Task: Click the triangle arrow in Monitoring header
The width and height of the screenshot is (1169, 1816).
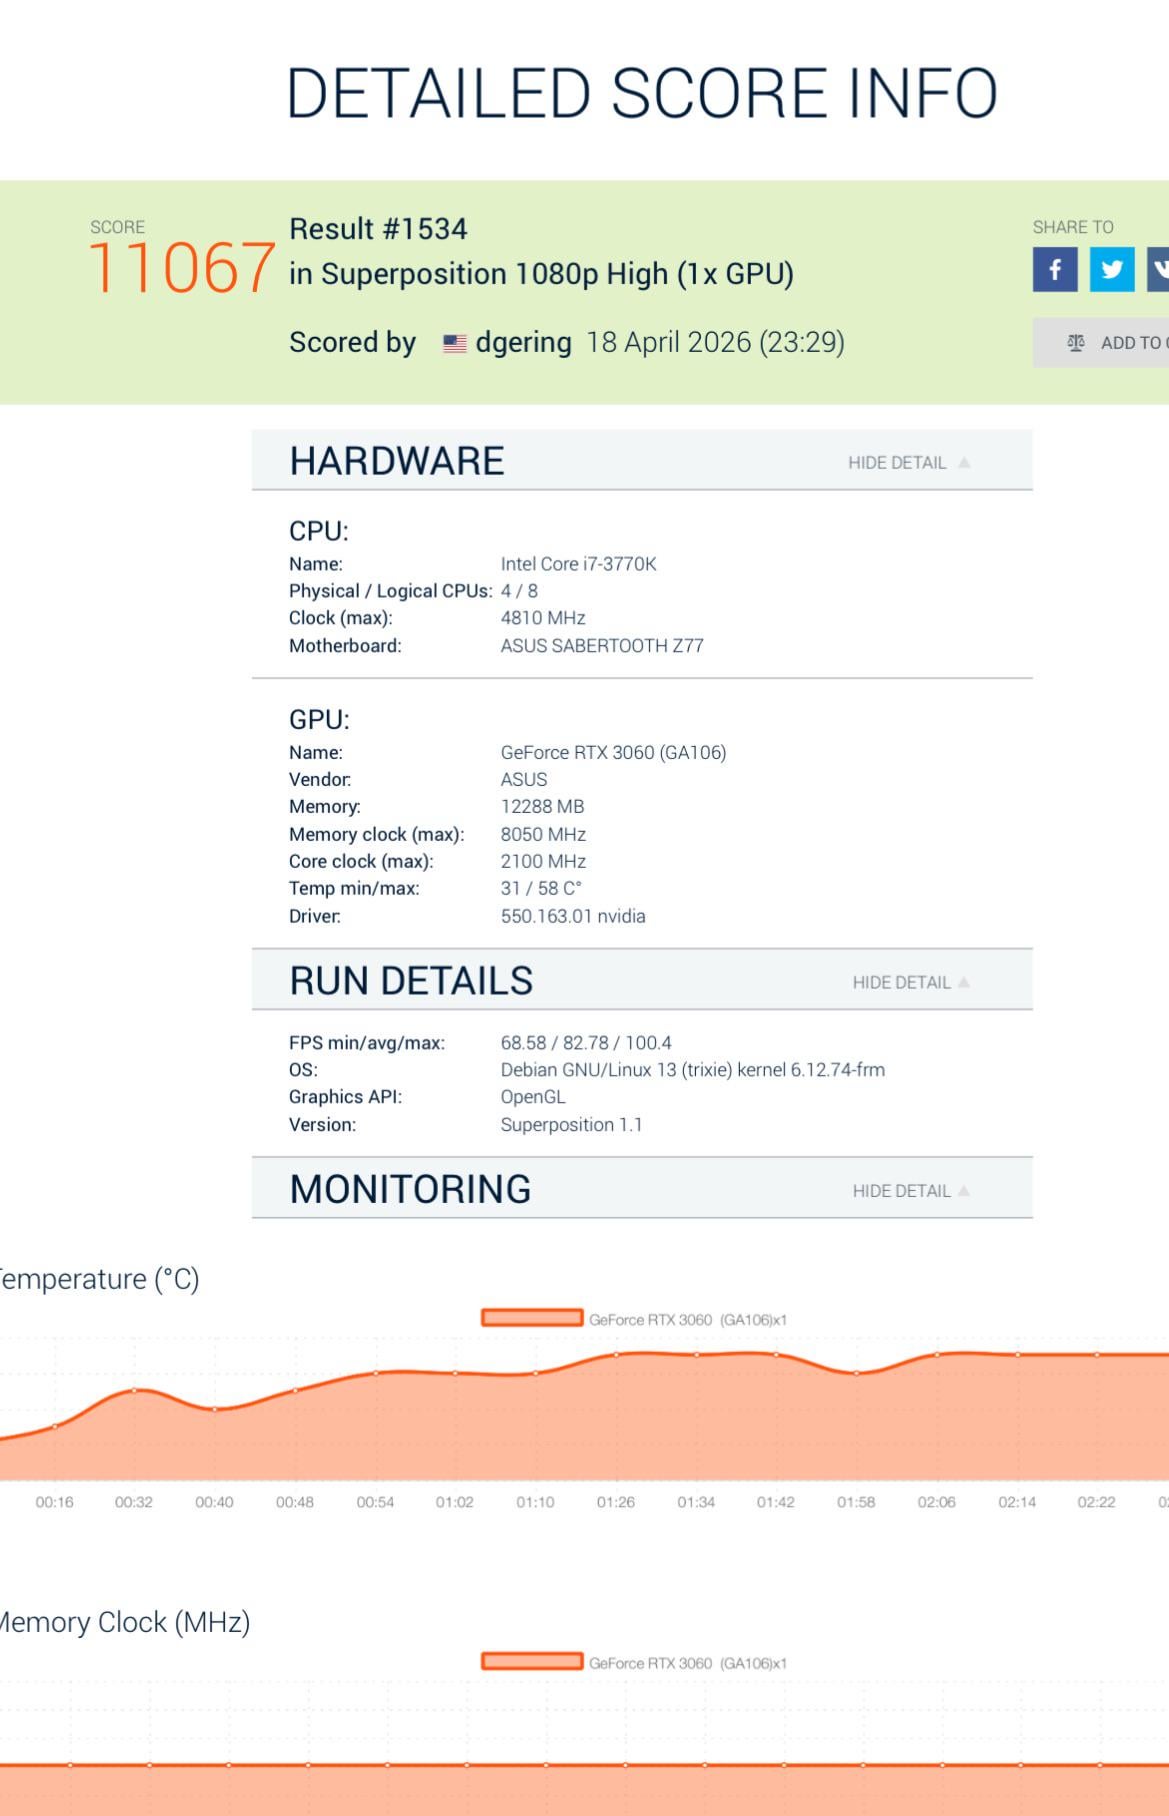Action: (x=964, y=1190)
